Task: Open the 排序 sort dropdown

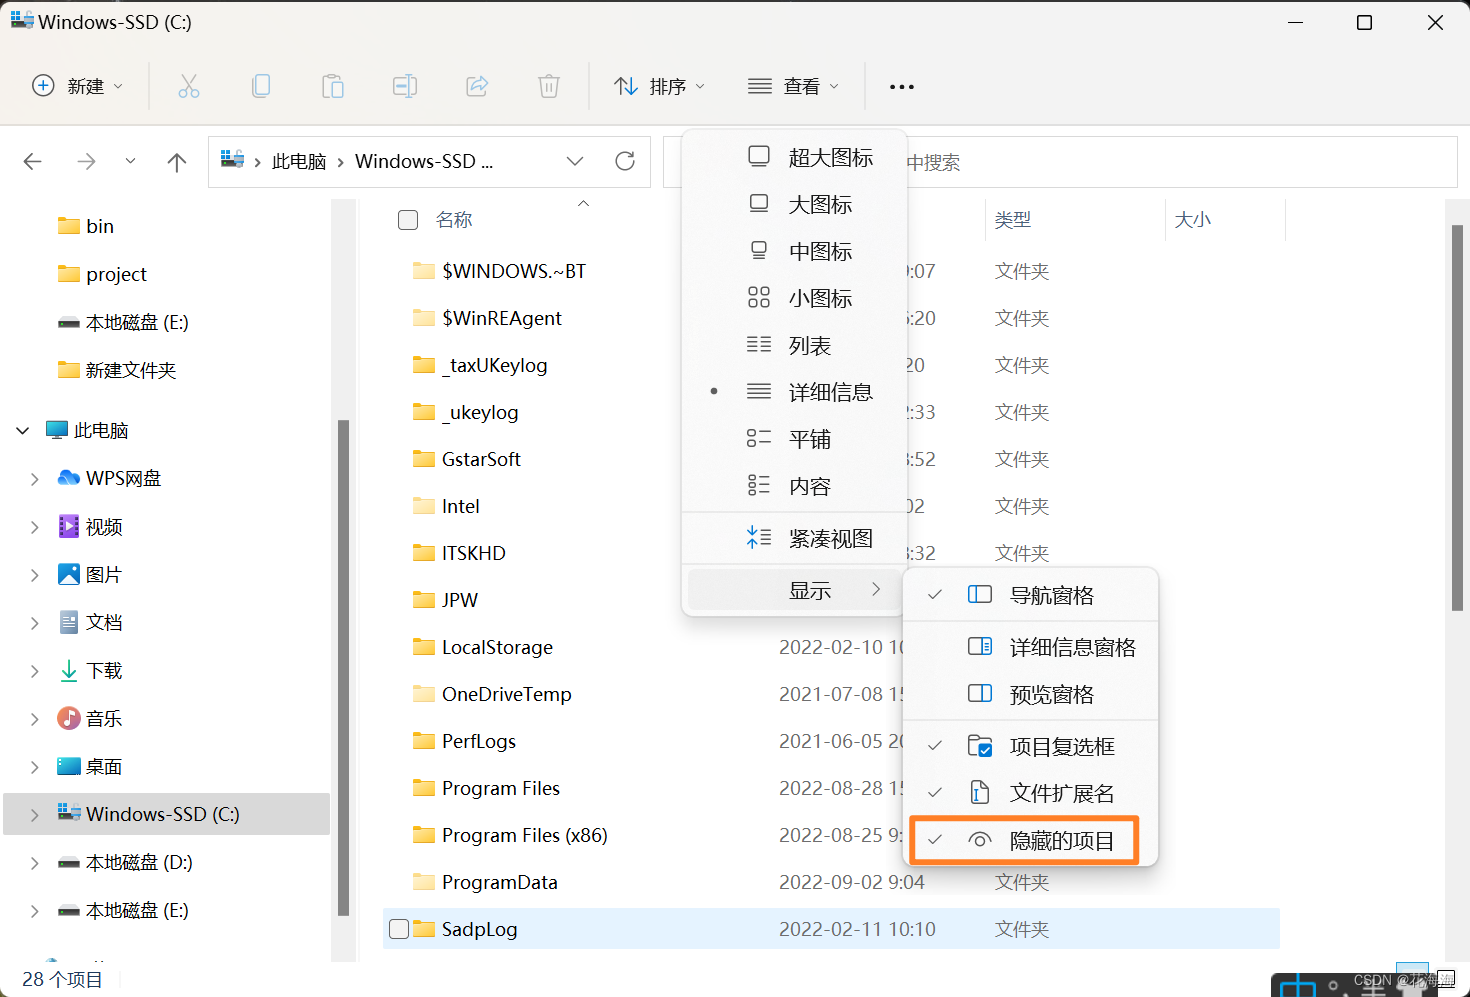Action: click(x=659, y=86)
